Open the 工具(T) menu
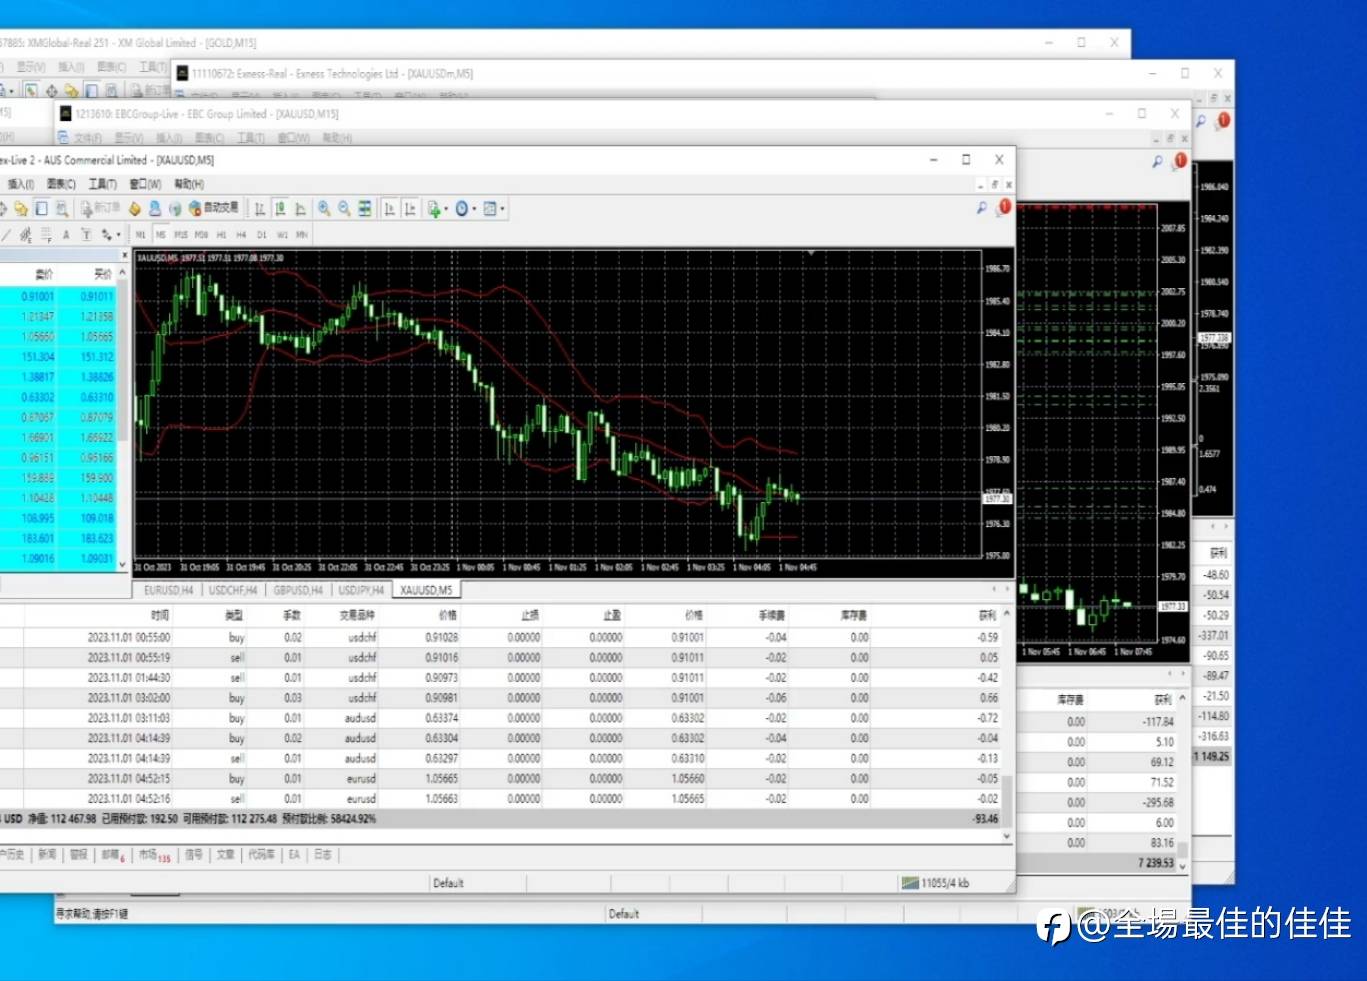Image resolution: width=1367 pixels, height=981 pixels. [x=102, y=184]
